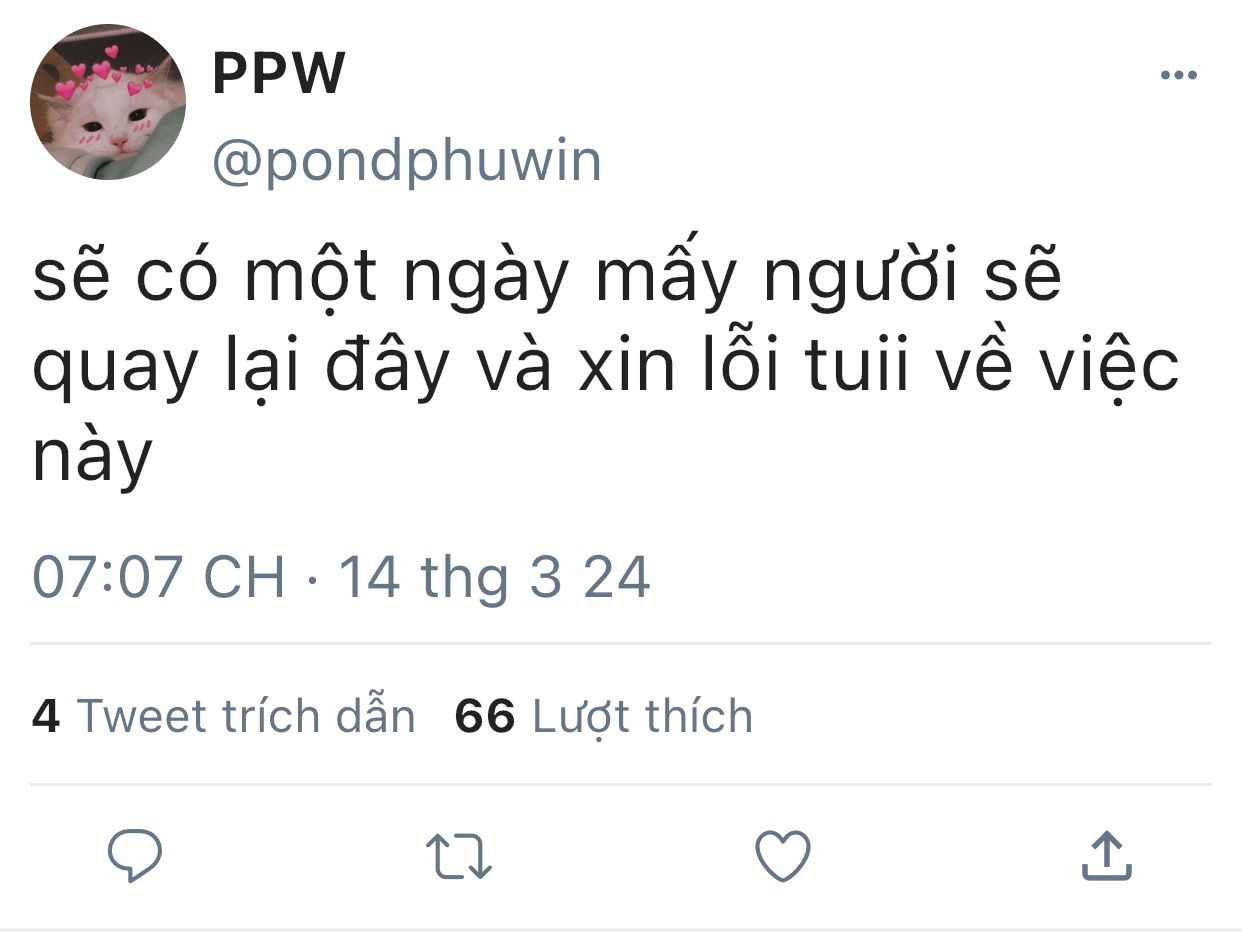Image resolution: width=1242 pixels, height=948 pixels.
Task: Select the quote count number 4
Action: tap(46, 717)
